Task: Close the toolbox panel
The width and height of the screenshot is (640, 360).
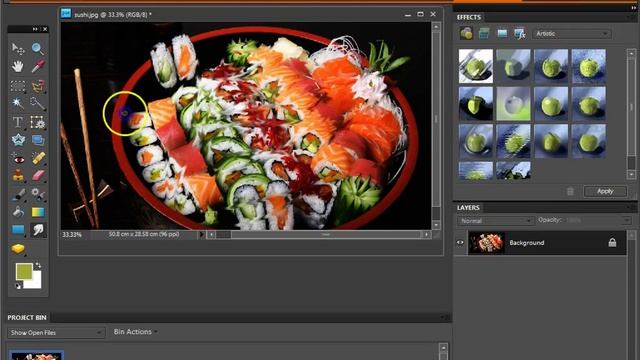Action: [x=45, y=29]
